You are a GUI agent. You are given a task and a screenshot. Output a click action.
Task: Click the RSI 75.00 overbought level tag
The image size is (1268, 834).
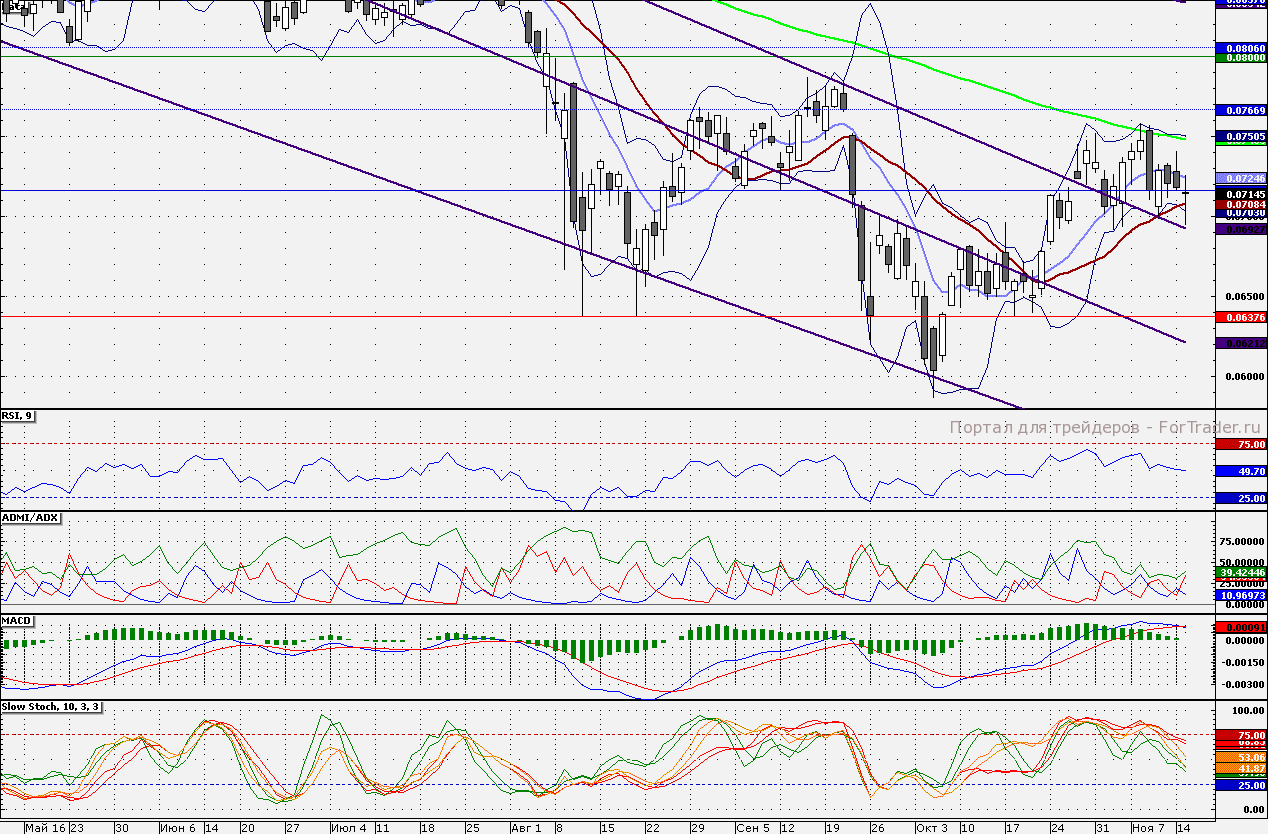tap(1241, 444)
